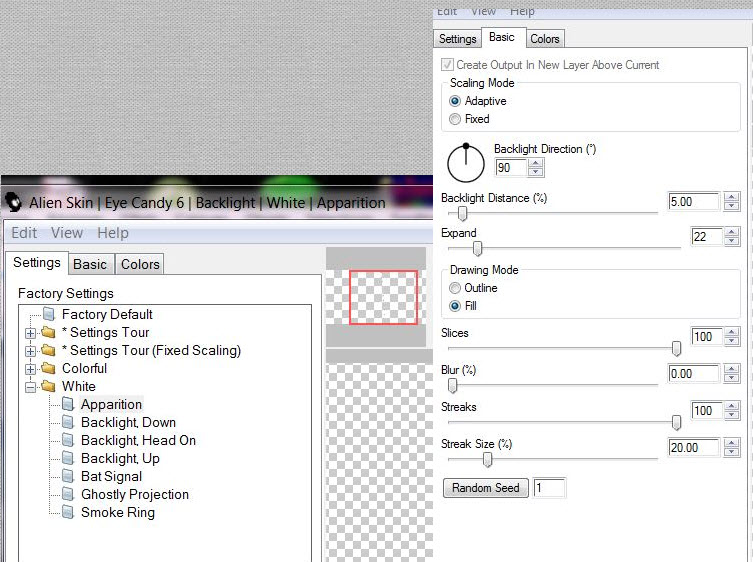Open the Edit menu in Backlight window
This screenshot has height=562, width=753.
point(24,233)
